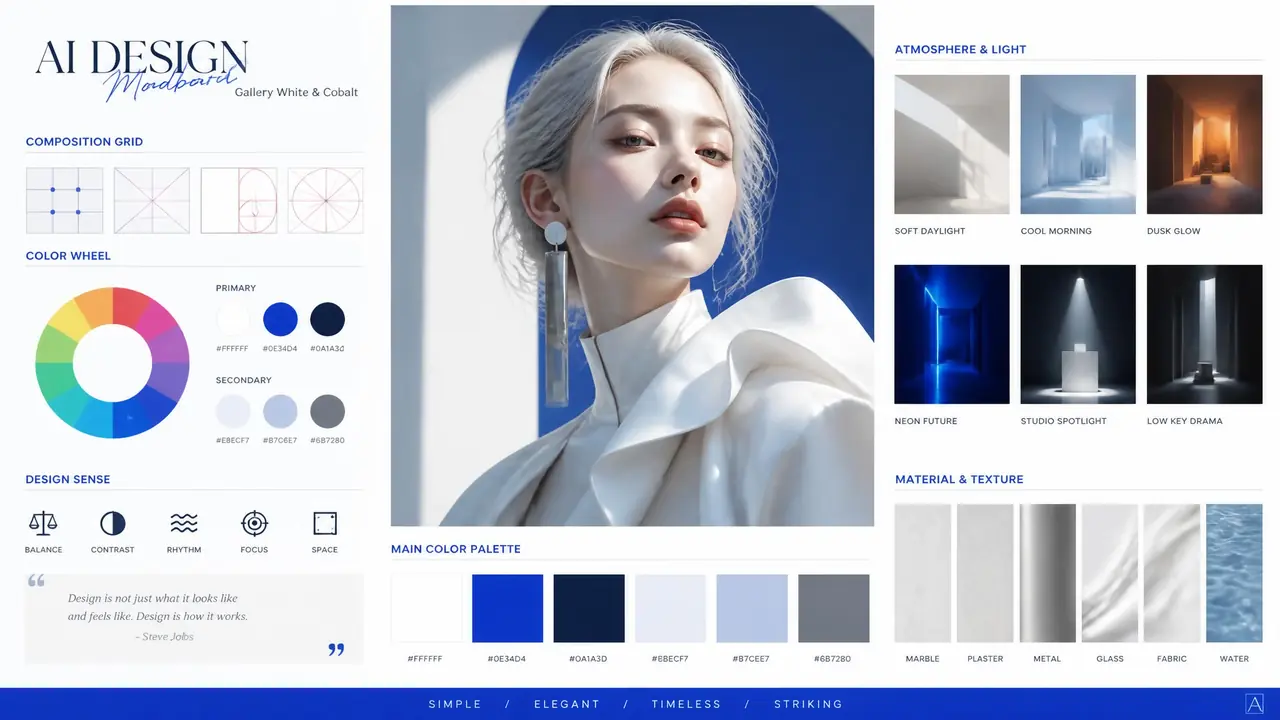Select the Water texture sample
1280x720 pixels.
tap(1234, 573)
